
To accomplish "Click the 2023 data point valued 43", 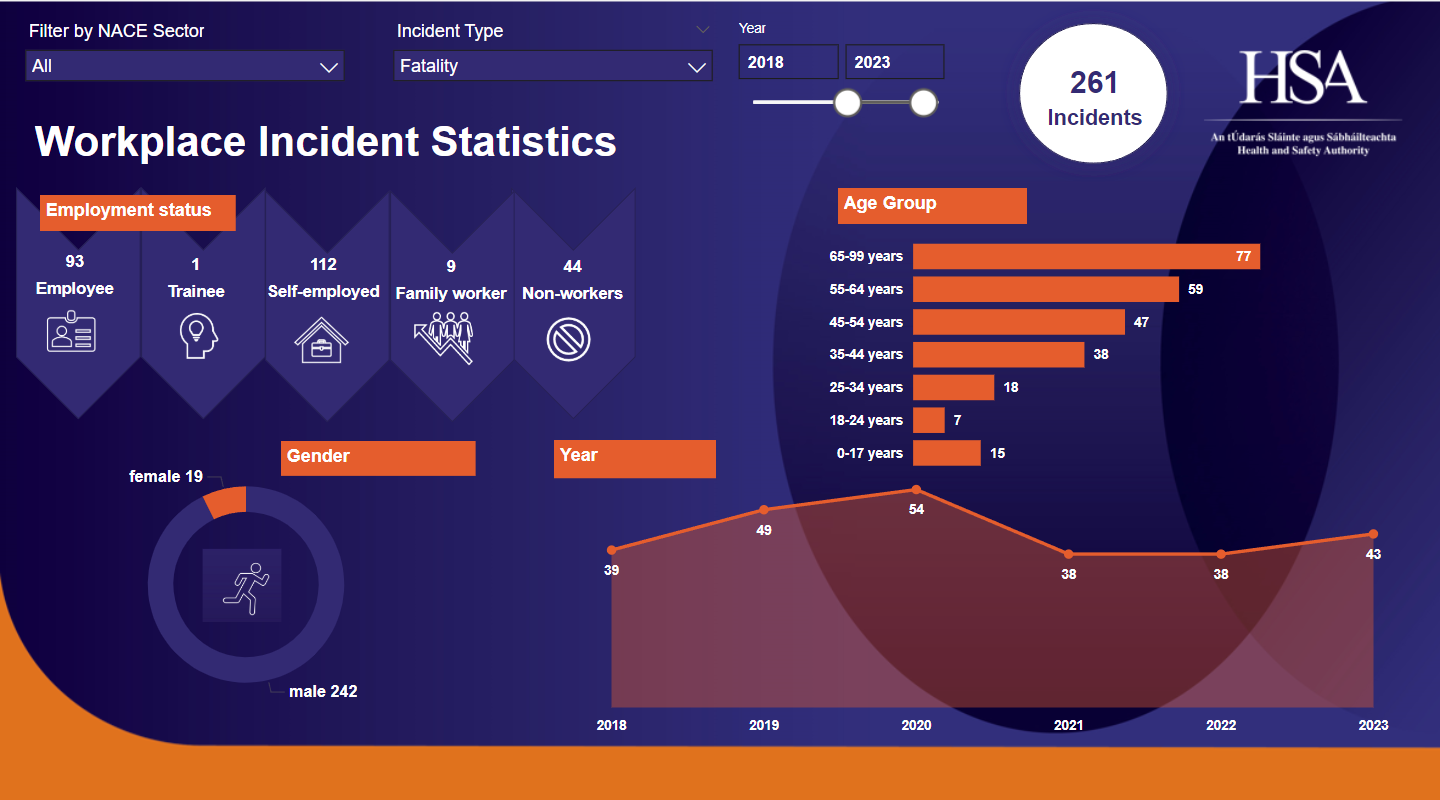I will tap(1373, 534).
